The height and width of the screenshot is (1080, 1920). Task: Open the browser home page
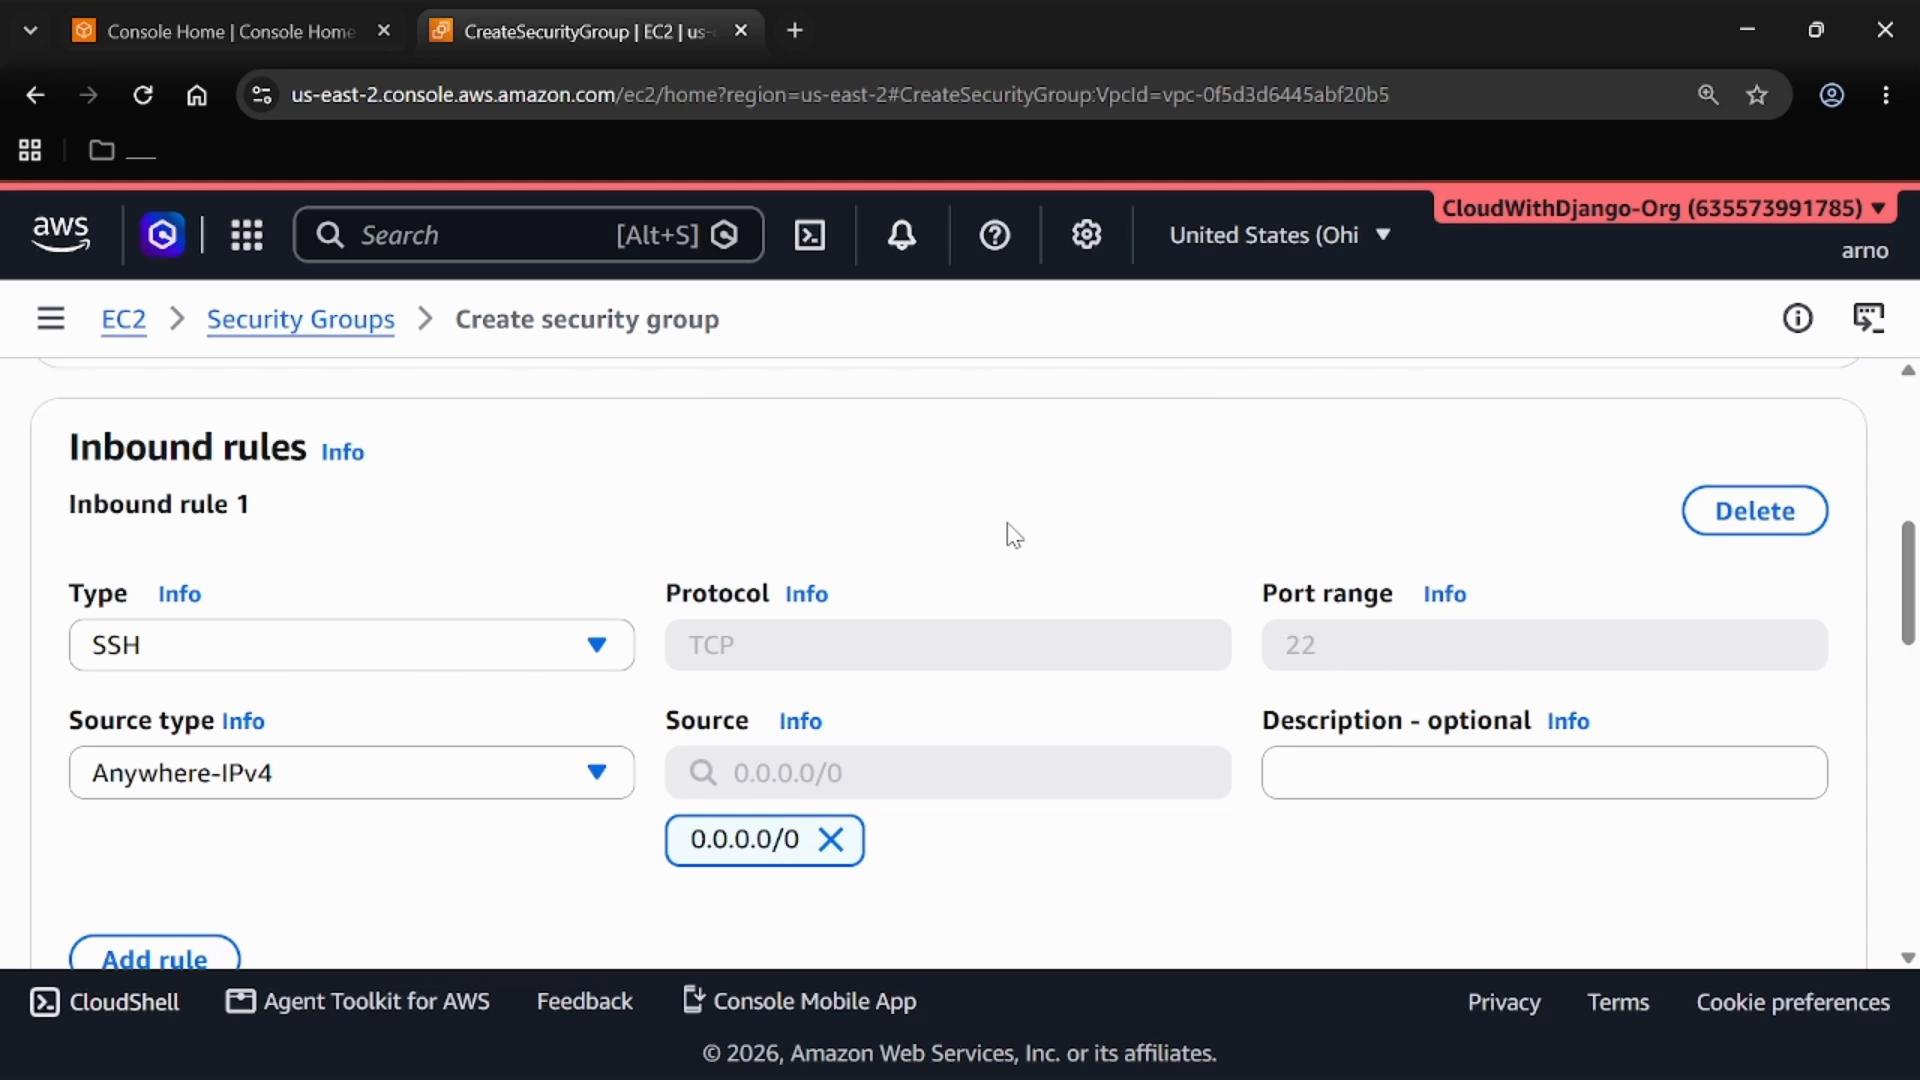point(197,95)
